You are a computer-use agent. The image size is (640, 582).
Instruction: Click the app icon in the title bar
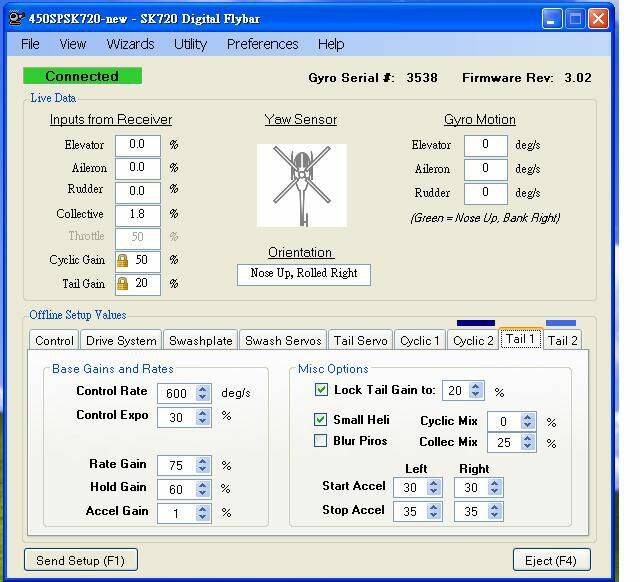[x=17, y=19]
